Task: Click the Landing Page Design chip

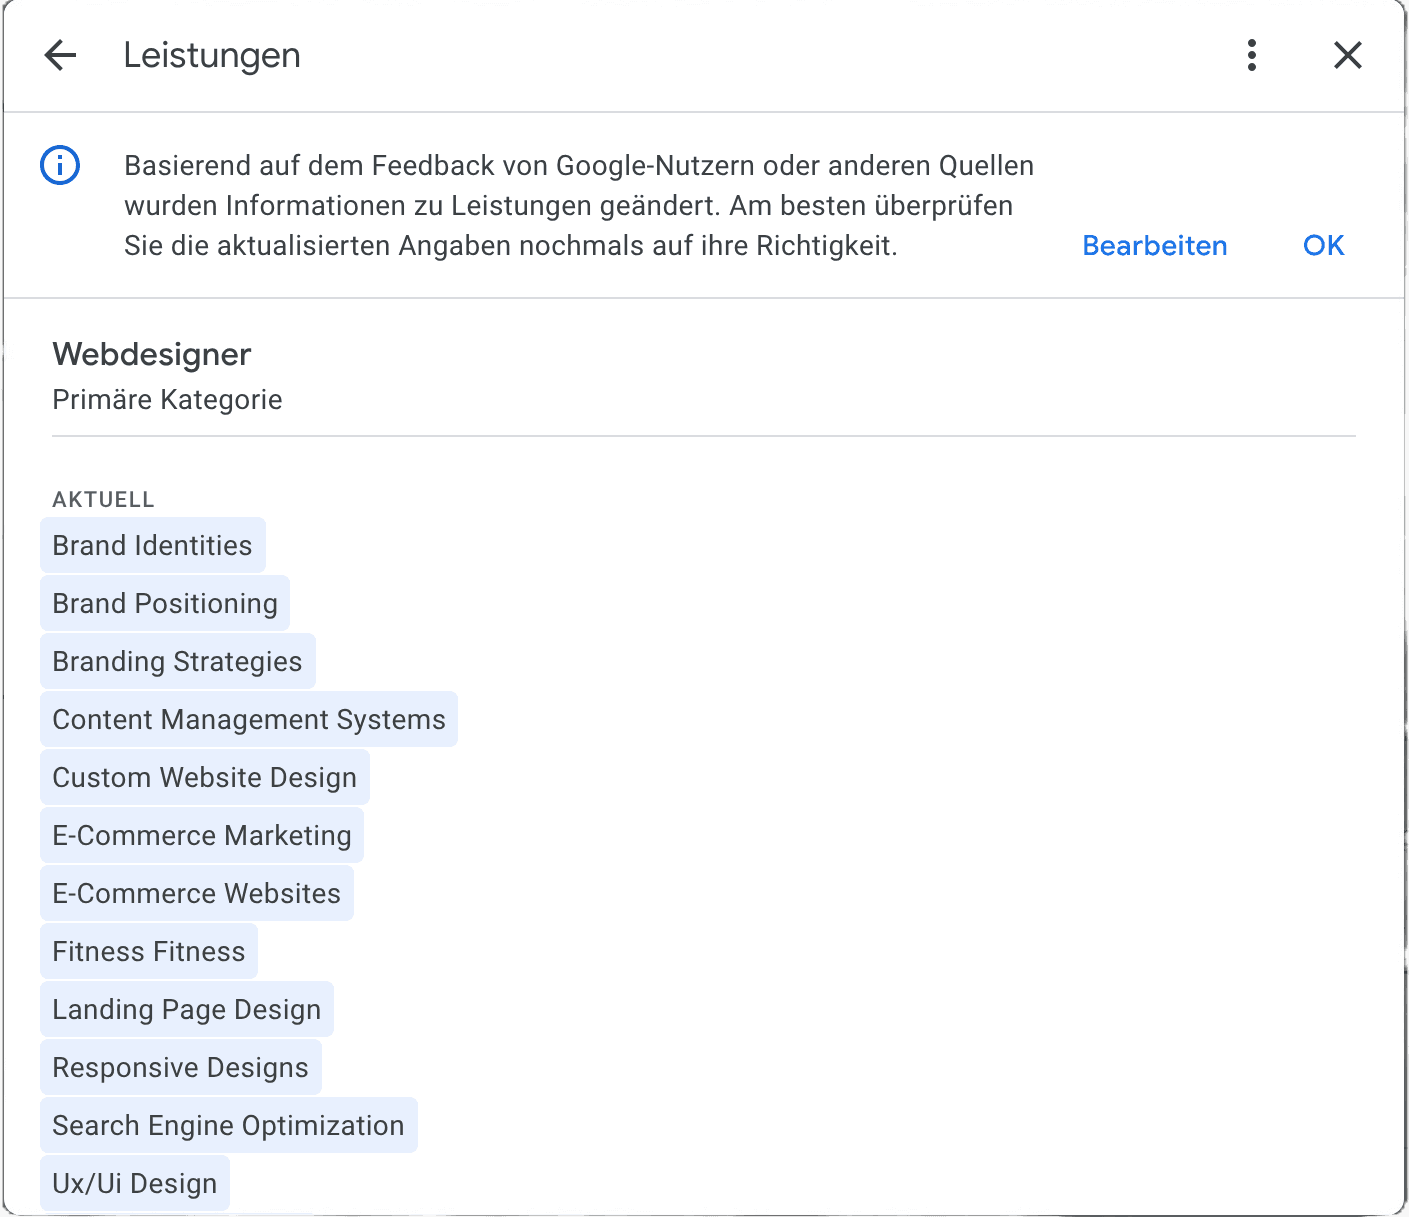Action: click(x=186, y=1009)
